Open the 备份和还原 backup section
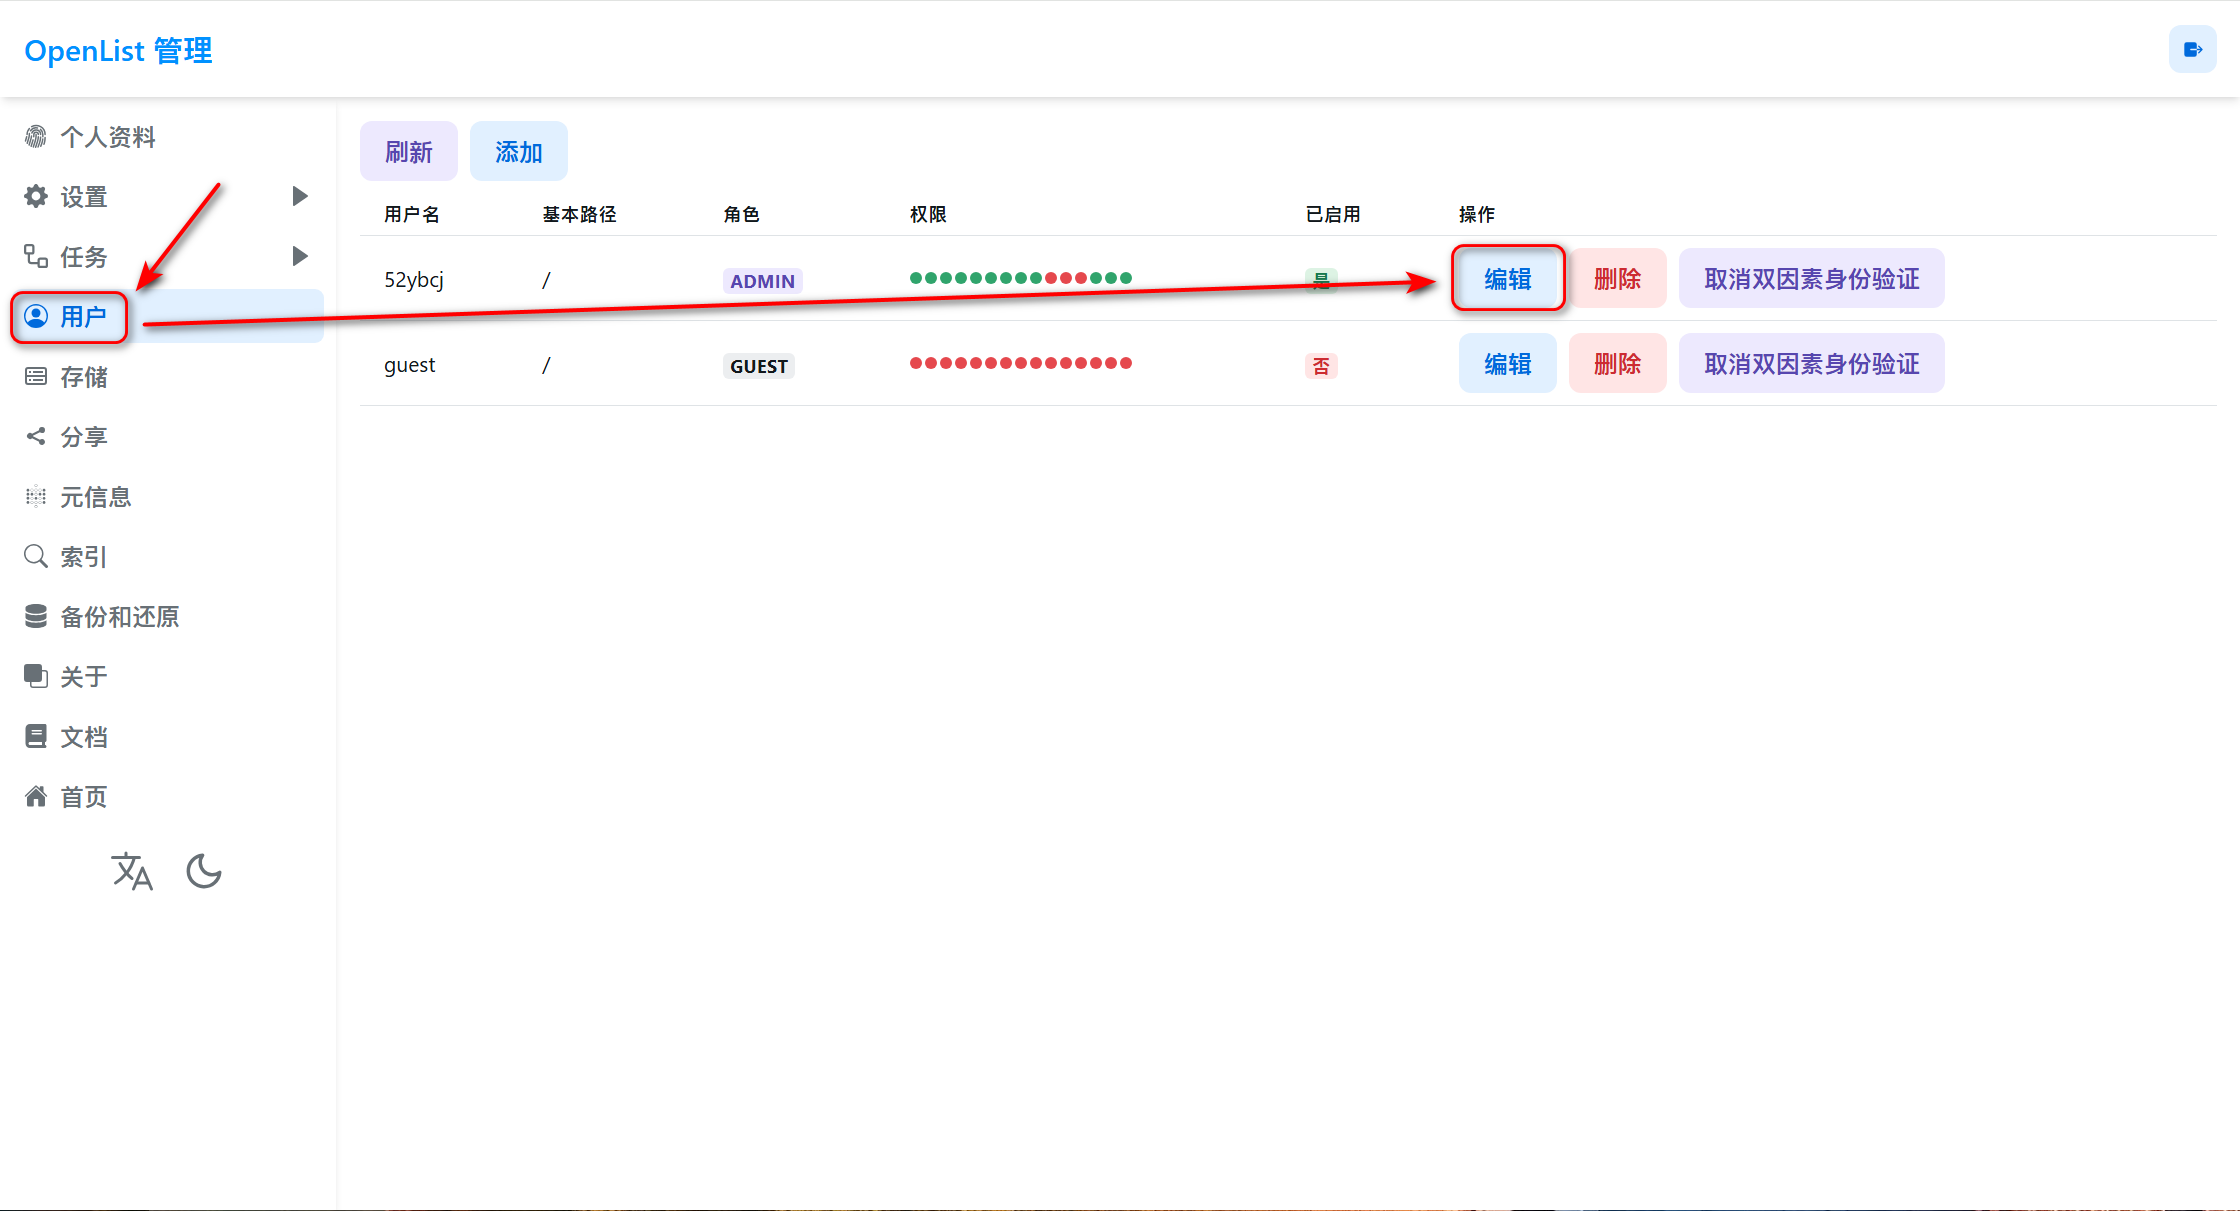The image size is (2240, 1211). pos(120,616)
